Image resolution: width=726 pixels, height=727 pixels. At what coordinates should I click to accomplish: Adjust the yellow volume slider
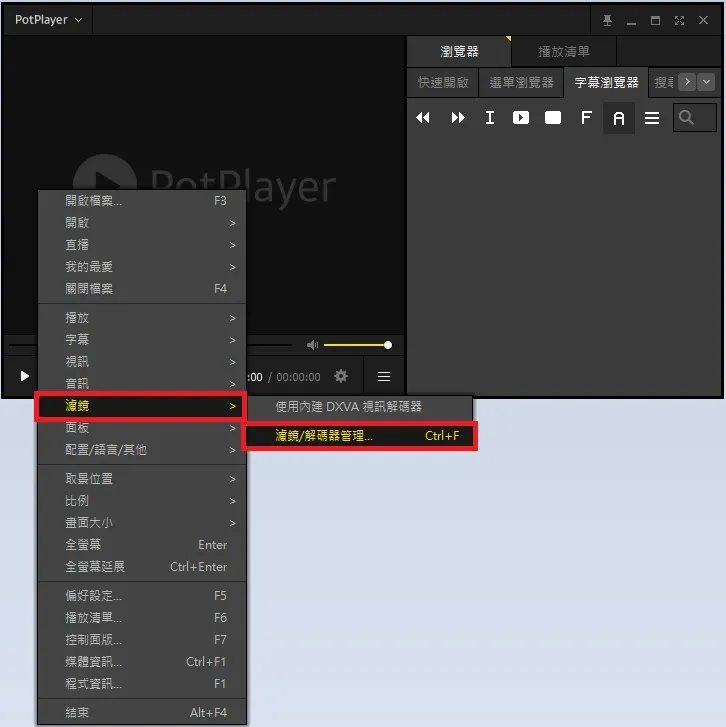coord(357,345)
